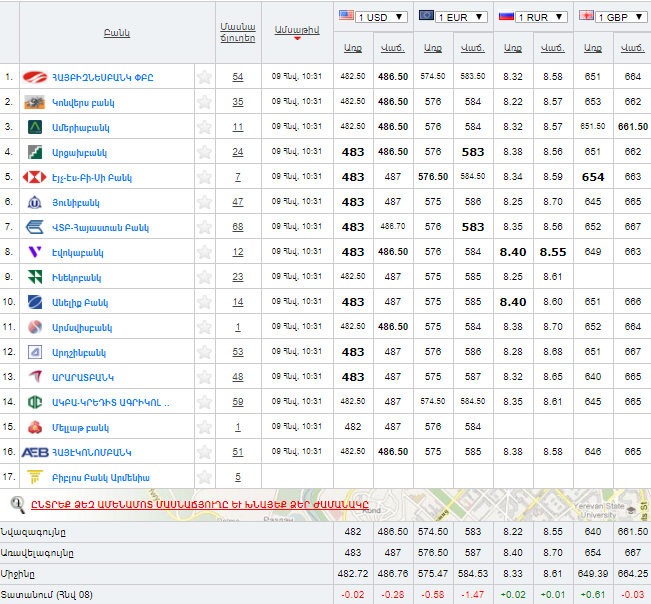The image size is (651, 604).
Task: Click the Araratbank logo in row 13
Action: (35, 377)
